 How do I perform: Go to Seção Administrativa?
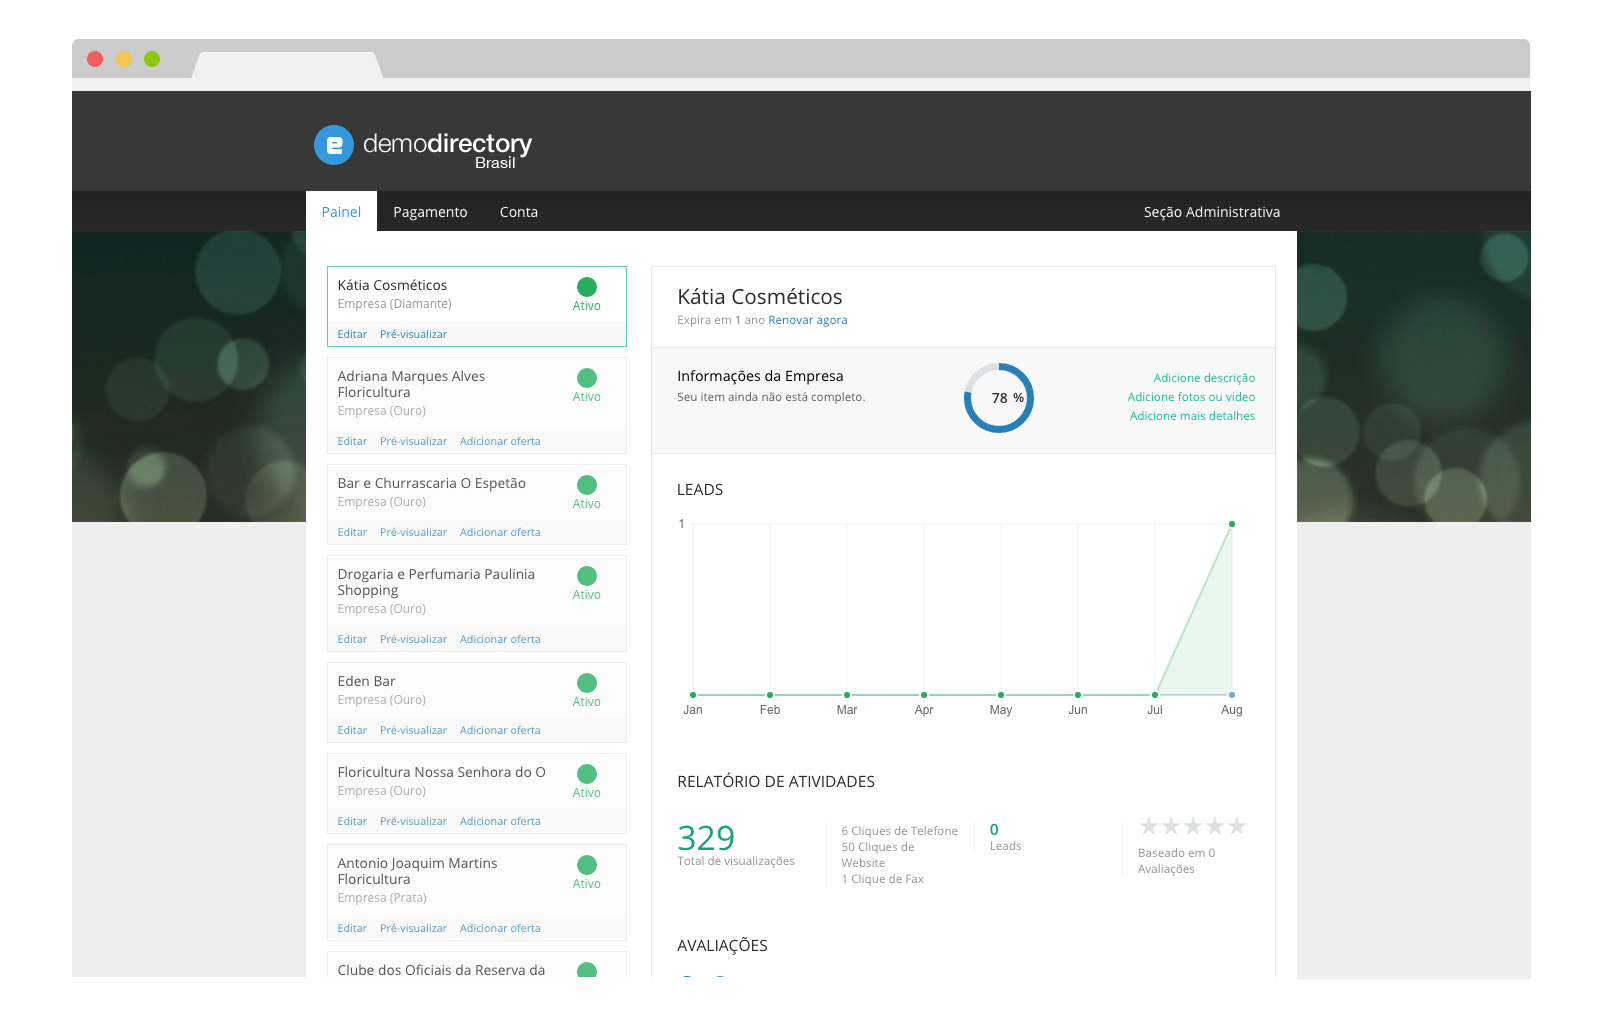click(1212, 212)
